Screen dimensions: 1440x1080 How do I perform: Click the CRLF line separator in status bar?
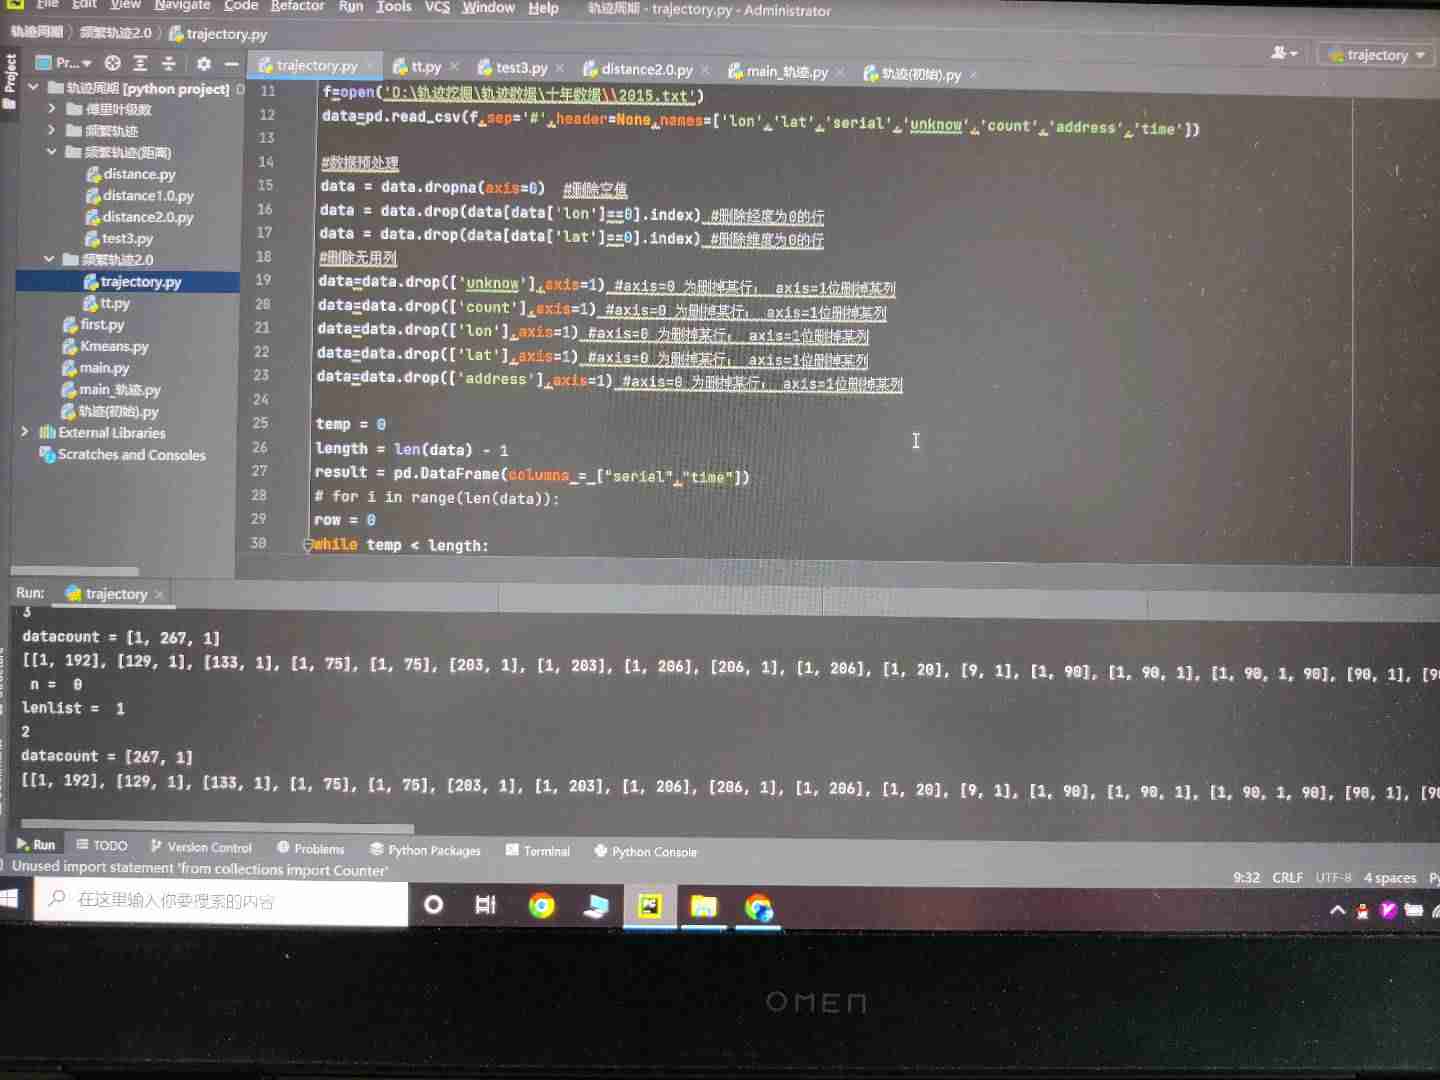[1287, 877]
